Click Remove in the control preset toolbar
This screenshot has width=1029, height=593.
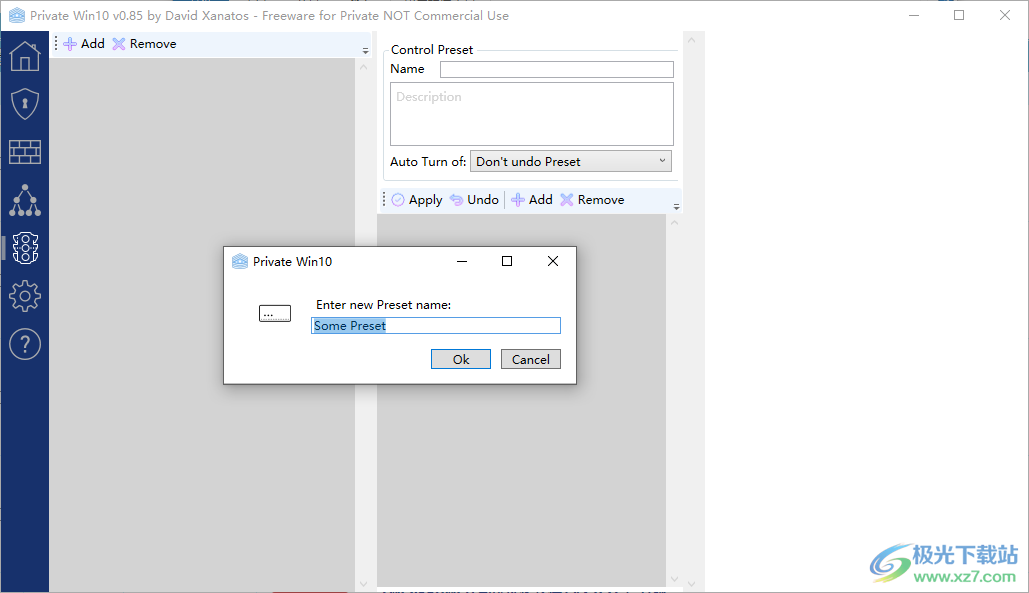point(592,200)
